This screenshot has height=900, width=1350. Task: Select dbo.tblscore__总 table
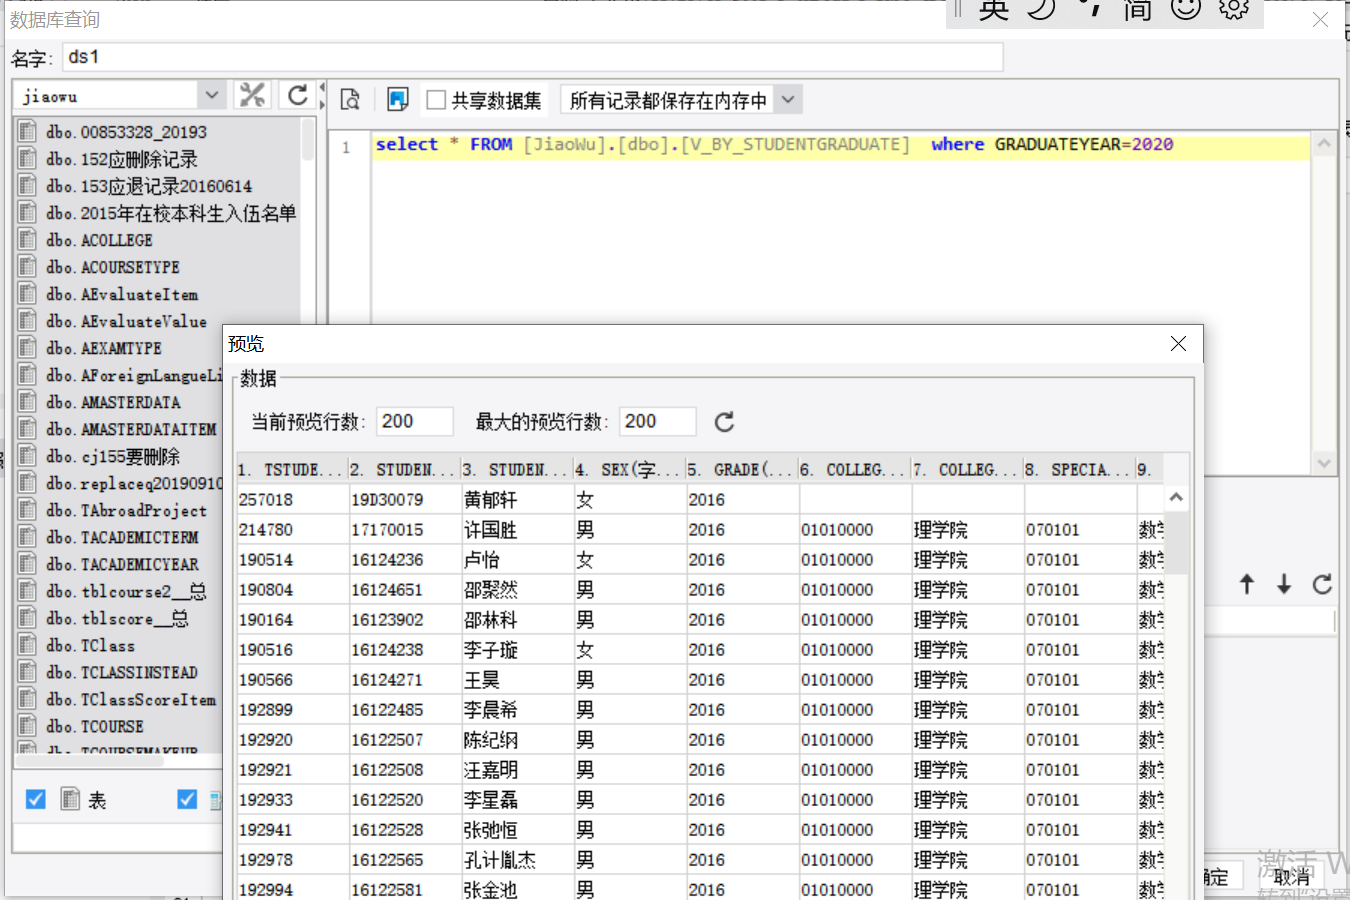[117, 618]
